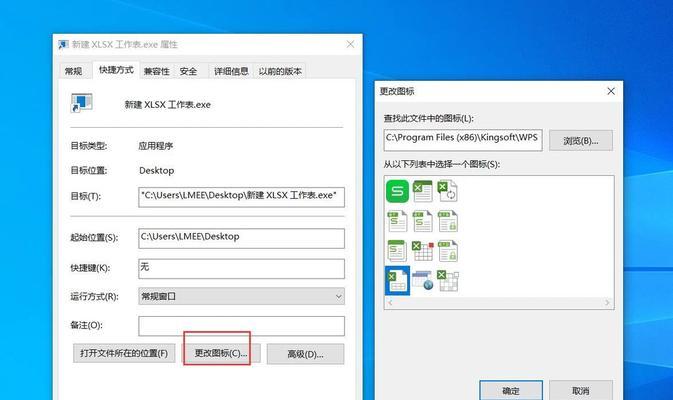
Task: Click the Desktop target location text
Action: 157,170
